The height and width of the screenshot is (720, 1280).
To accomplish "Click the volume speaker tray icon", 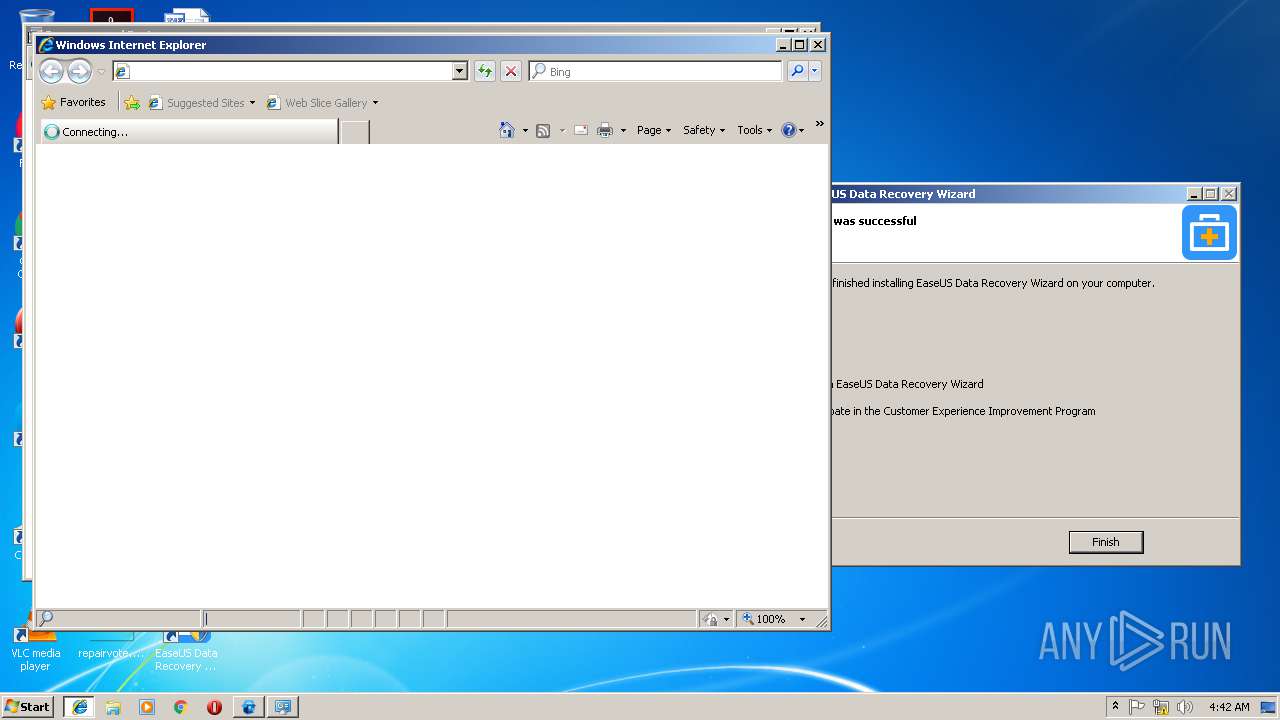I will click(x=1185, y=706).
